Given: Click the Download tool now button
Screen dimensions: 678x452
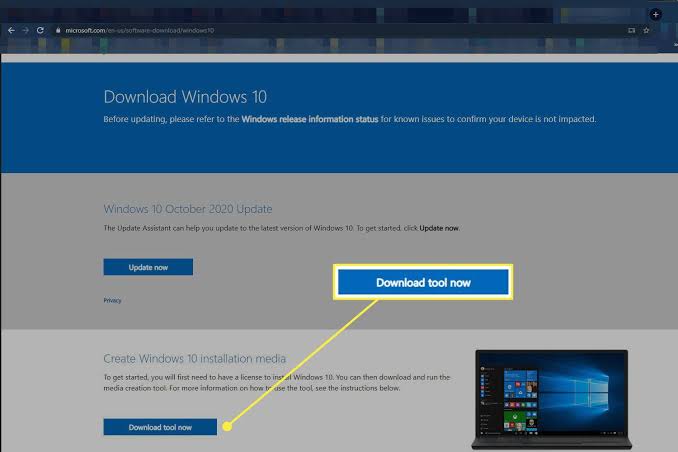Looking at the screenshot, I should click(160, 427).
